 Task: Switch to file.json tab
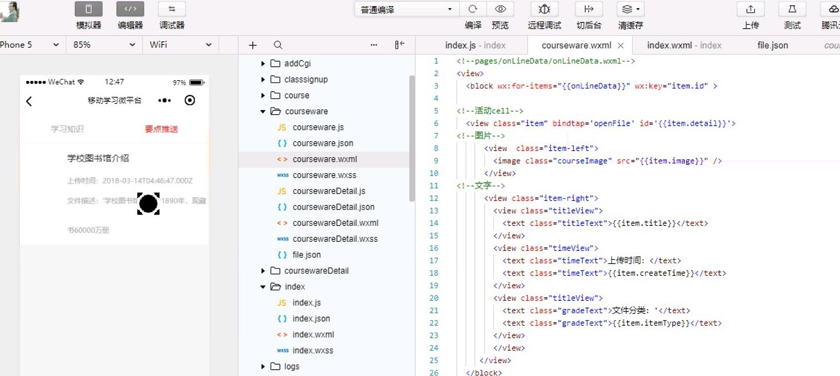coord(772,46)
